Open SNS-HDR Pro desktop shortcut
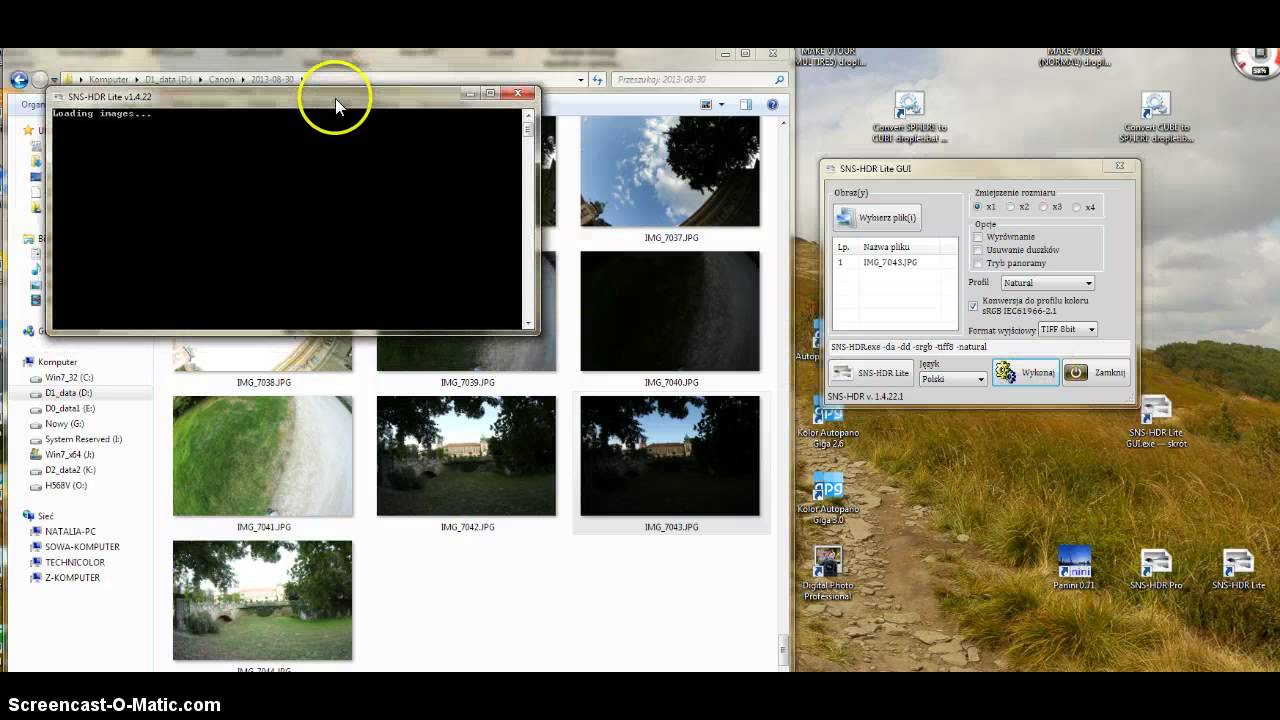This screenshot has height=720, width=1280. [x=1155, y=570]
